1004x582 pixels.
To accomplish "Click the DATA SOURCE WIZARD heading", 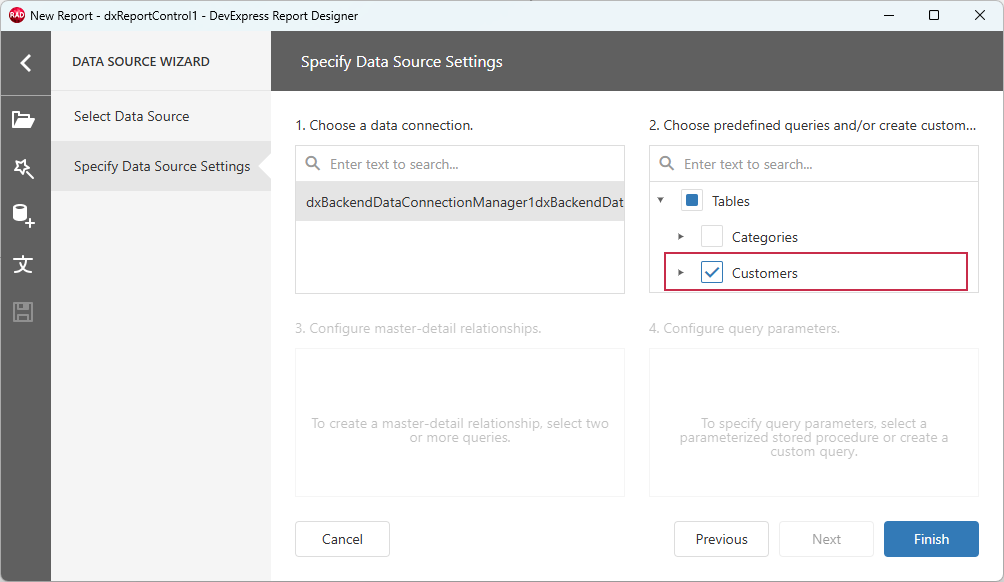I will pyautogui.click(x=141, y=61).
